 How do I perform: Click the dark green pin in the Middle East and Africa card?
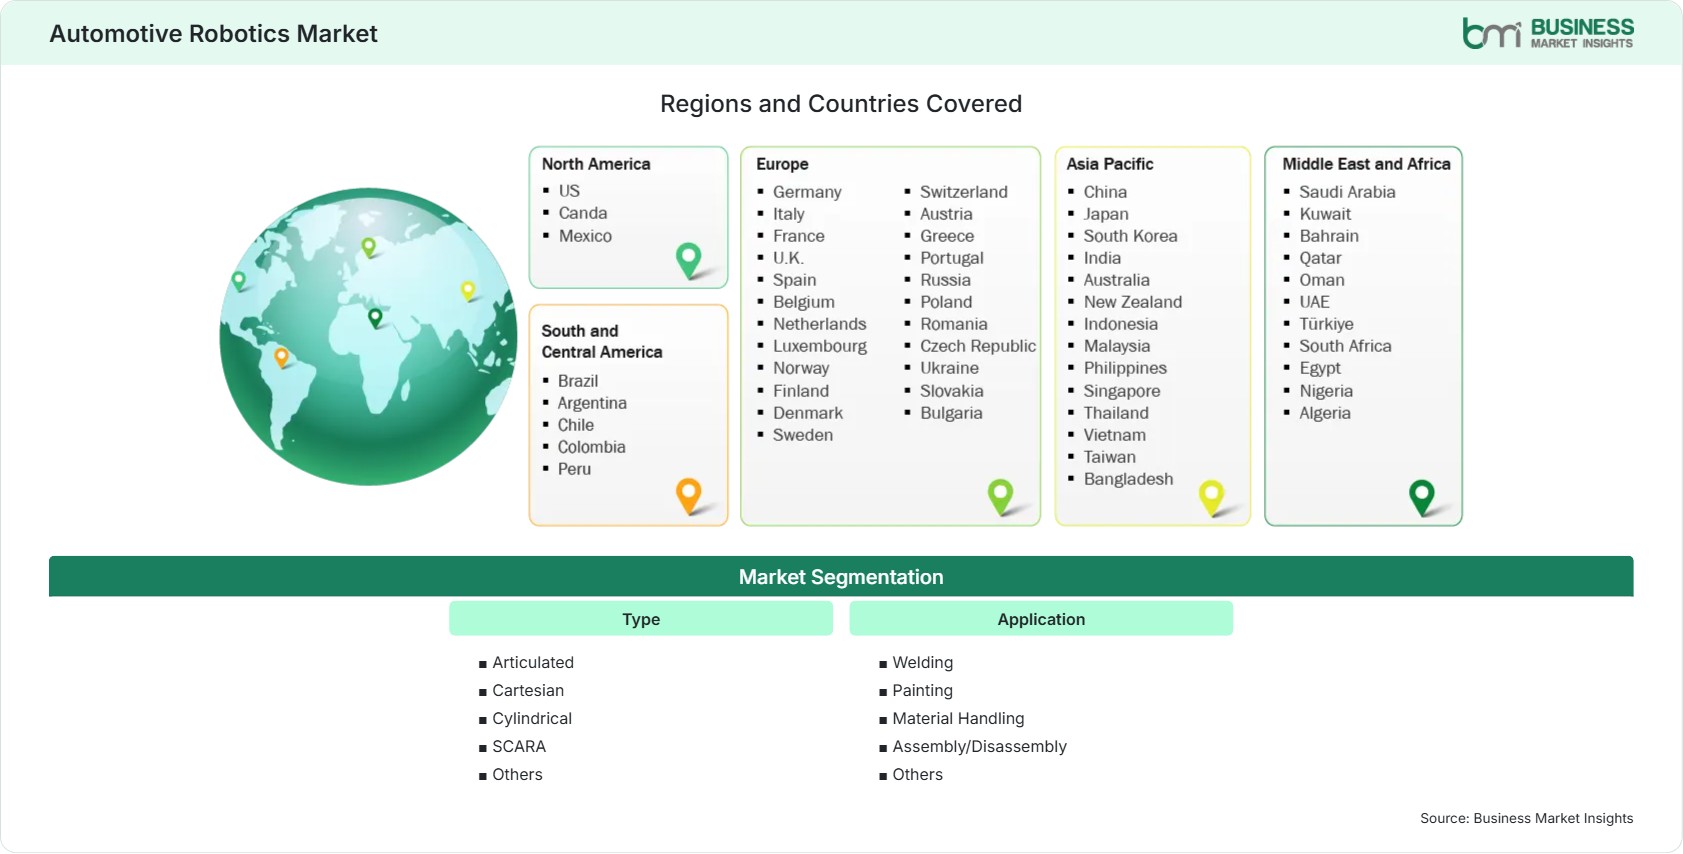pos(1422,498)
